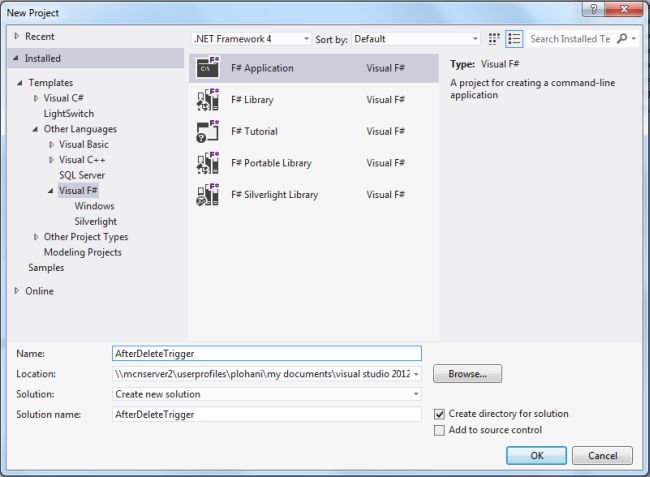The height and width of the screenshot is (477, 650).
Task: Collapse the Visual F# node arrow
Action: 51,191
